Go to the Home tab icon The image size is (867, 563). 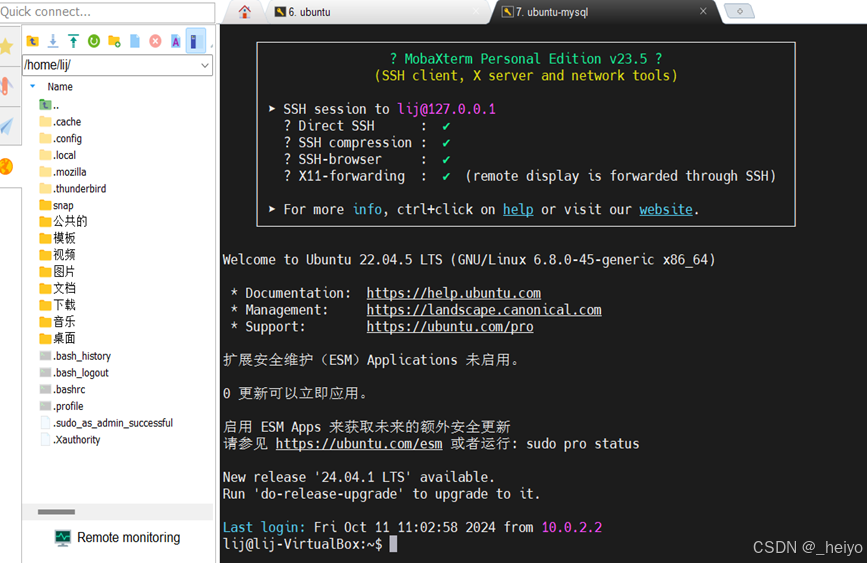(244, 12)
